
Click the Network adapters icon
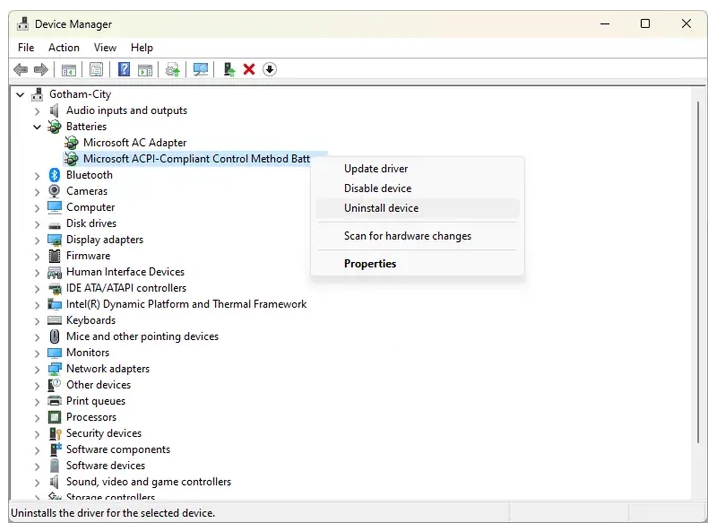pyautogui.click(x=54, y=369)
